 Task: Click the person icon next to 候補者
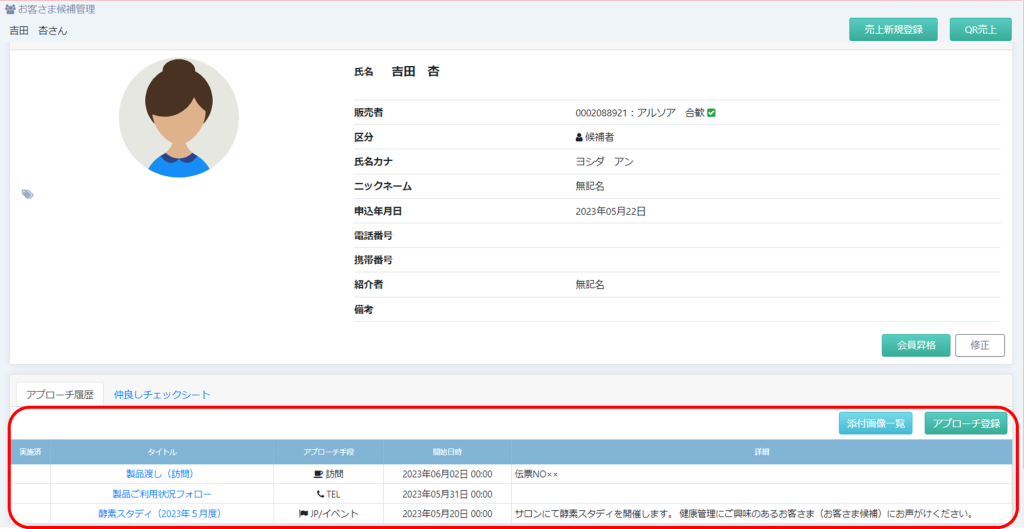click(x=579, y=138)
